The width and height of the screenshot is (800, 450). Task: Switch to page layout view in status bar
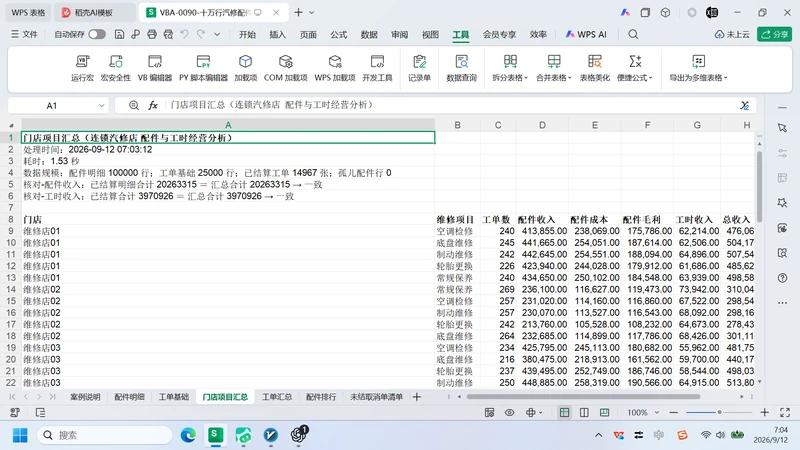pyautogui.click(x=584, y=412)
